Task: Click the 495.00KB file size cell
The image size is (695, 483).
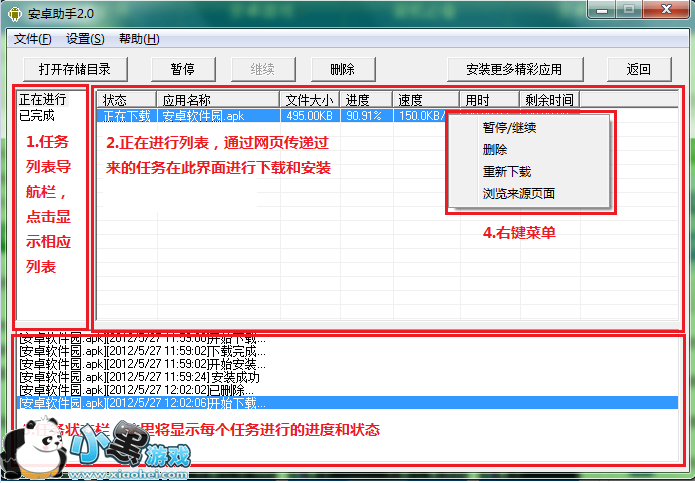Action: [309, 116]
